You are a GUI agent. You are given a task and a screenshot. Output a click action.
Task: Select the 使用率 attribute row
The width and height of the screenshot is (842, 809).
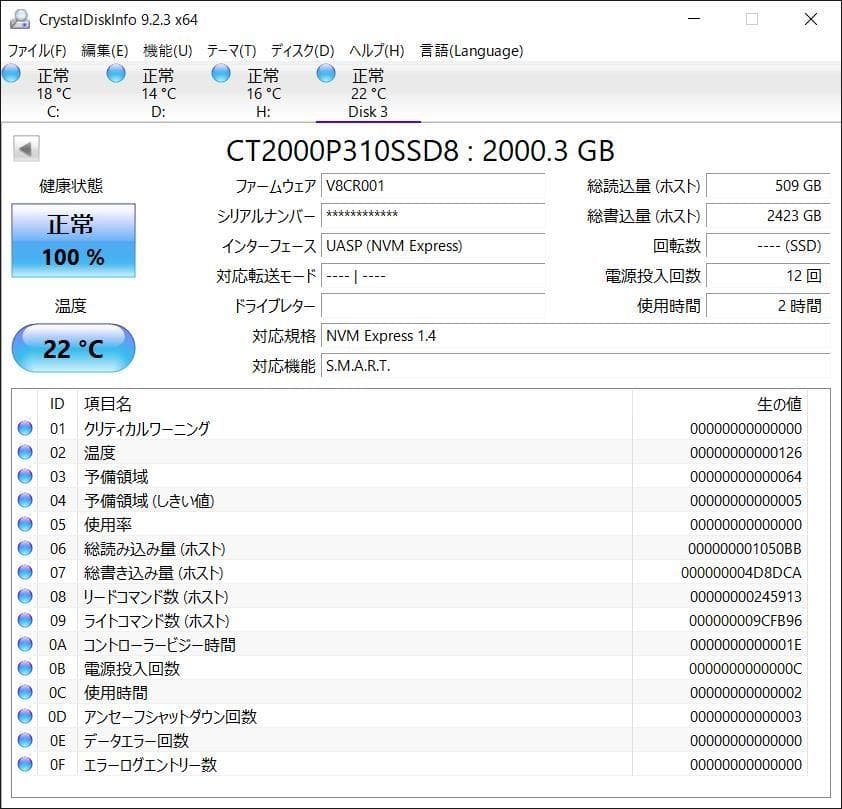click(410, 524)
